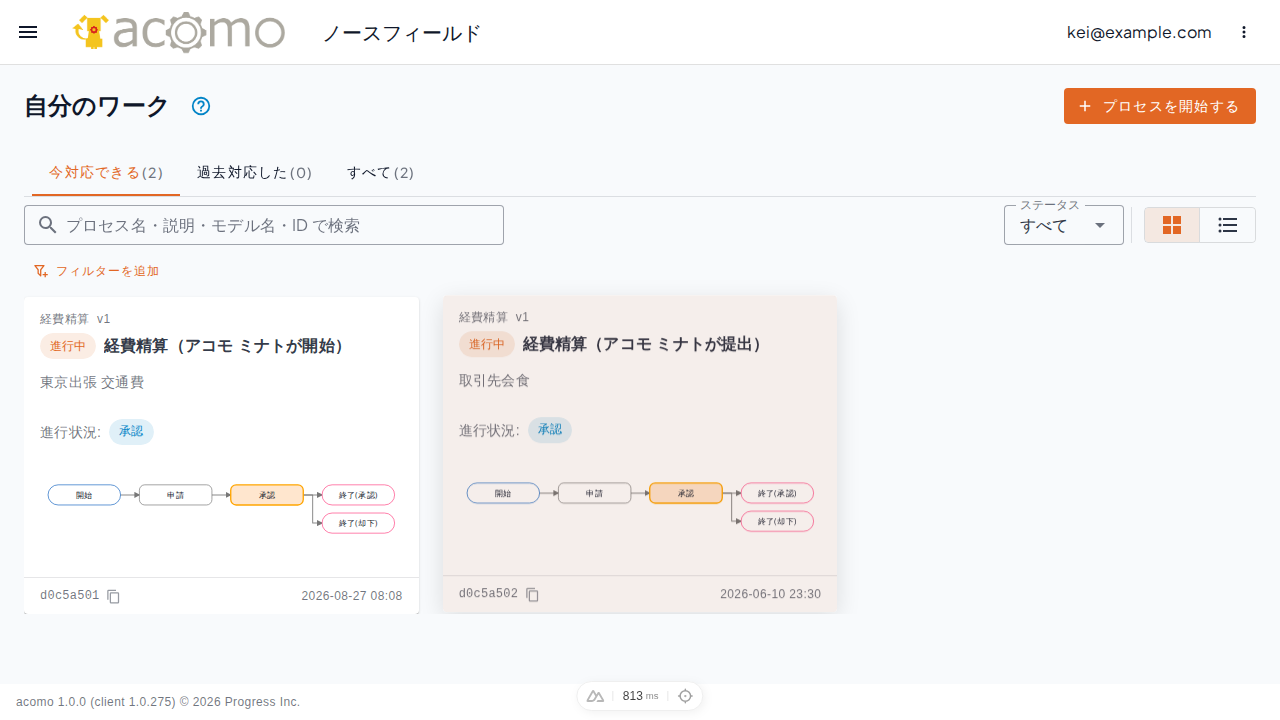The height and width of the screenshot is (720, 1280).
Task: Click the workflow diagram in 東京出張 card
Action: tap(221, 508)
